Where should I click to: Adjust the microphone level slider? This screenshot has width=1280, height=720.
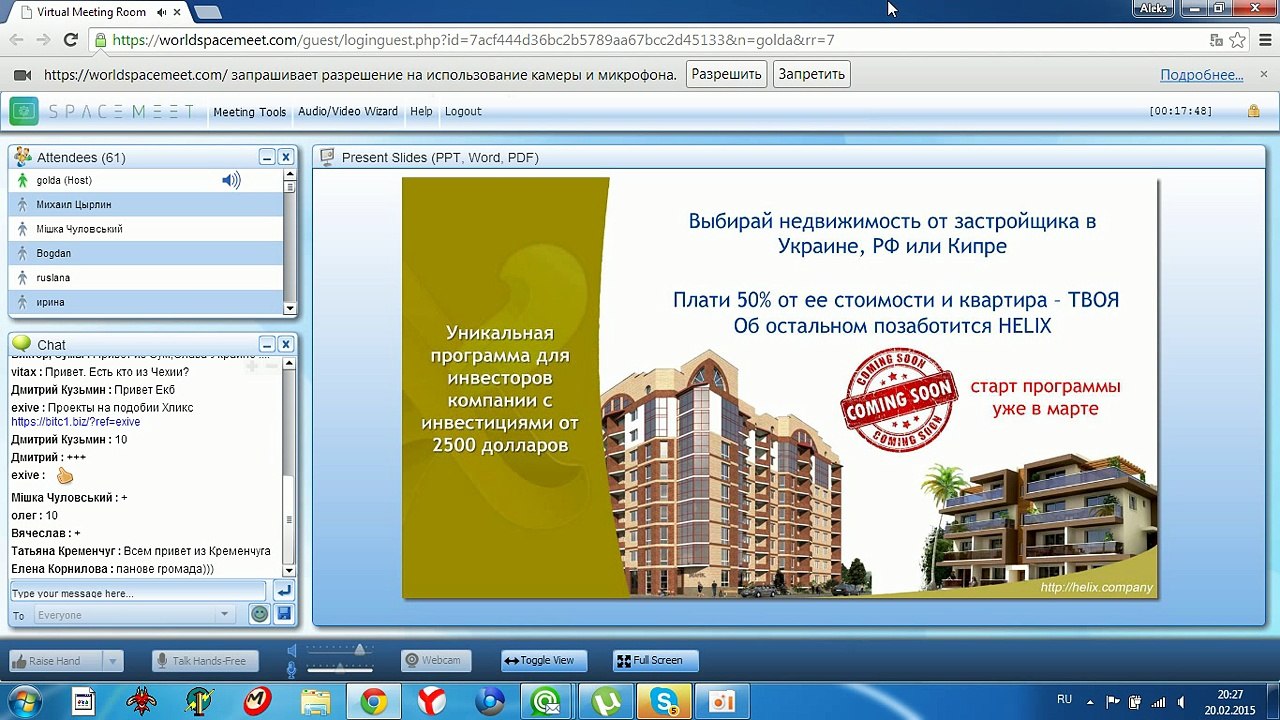tap(340, 667)
